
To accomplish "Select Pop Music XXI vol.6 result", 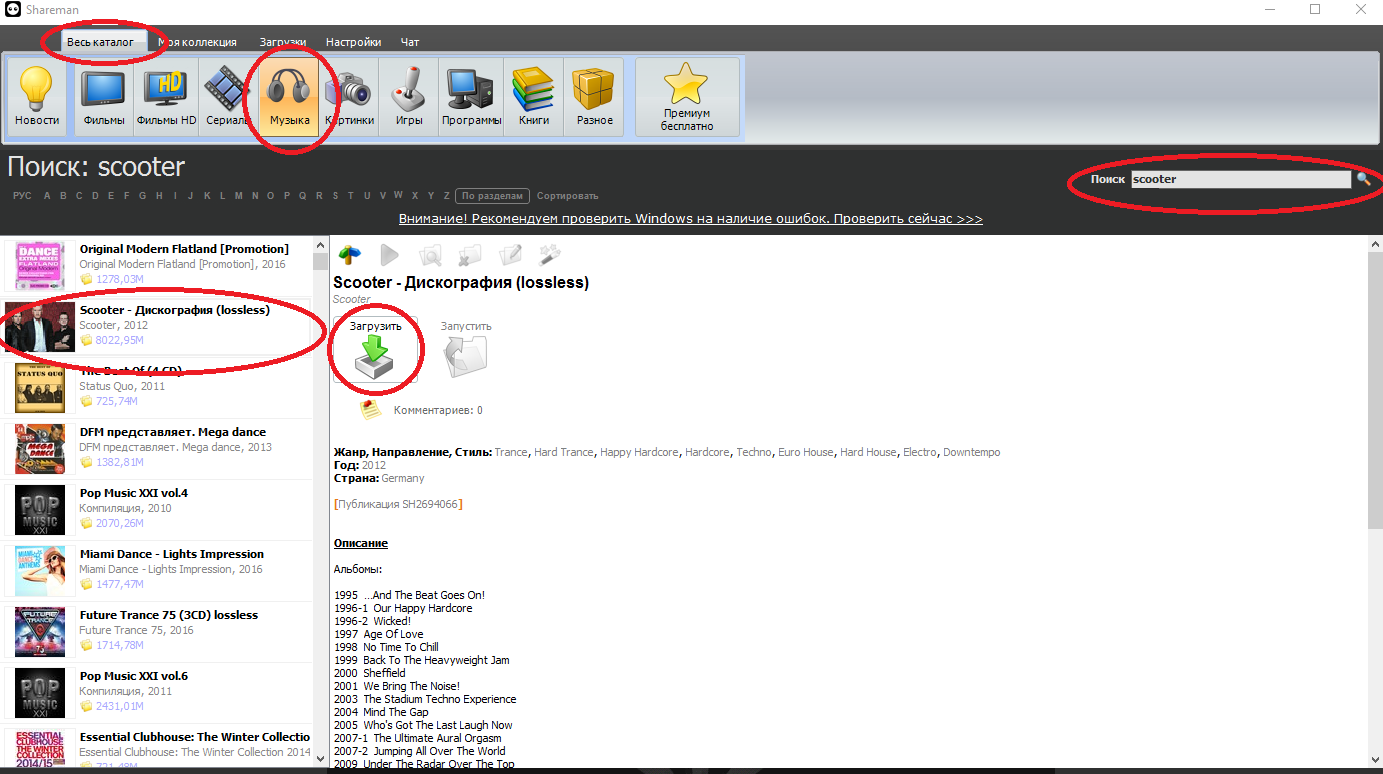I will (x=157, y=691).
